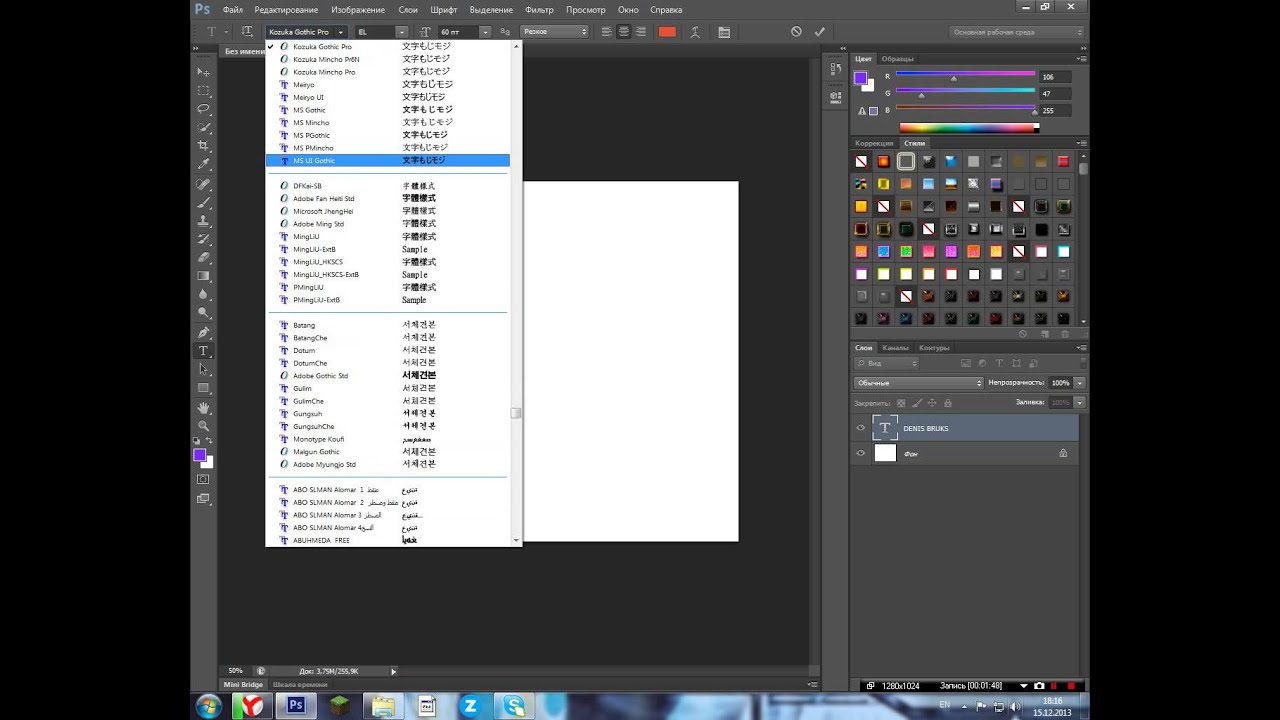Open the font size dropdown (60 пт)
The height and width of the screenshot is (720, 1280).
pos(485,32)
